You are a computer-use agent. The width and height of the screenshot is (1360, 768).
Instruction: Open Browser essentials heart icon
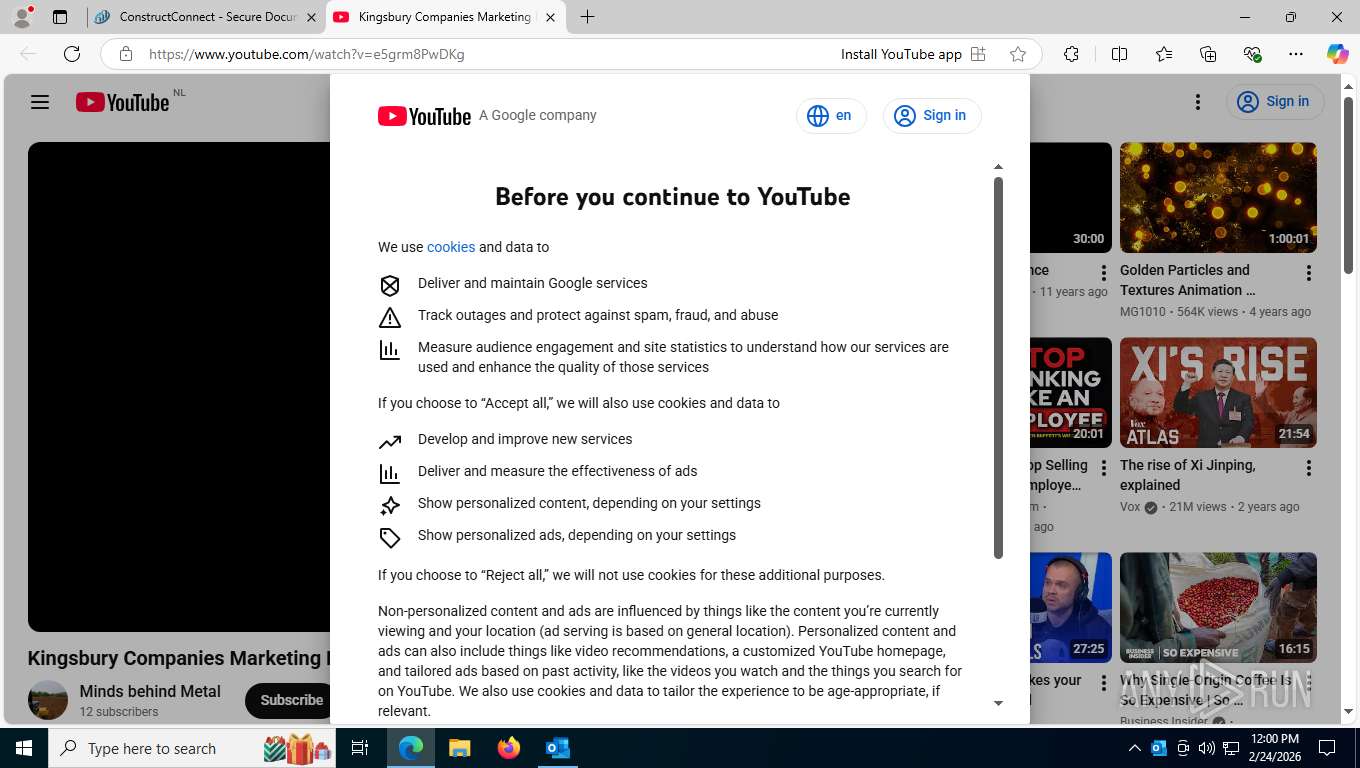click(1252, 54)
